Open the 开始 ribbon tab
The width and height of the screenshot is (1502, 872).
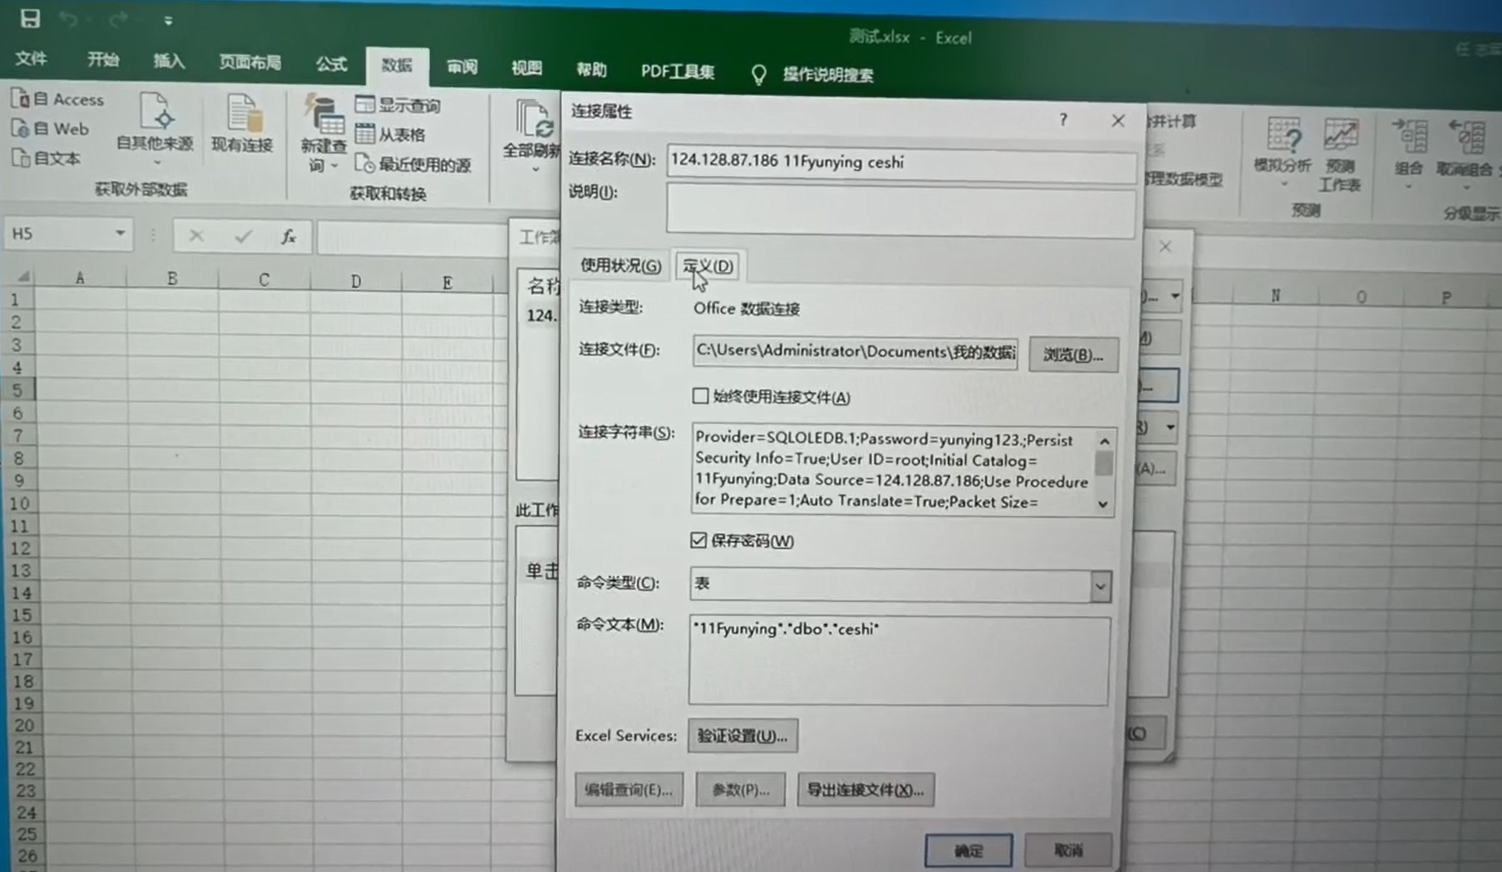click(103, 60)
